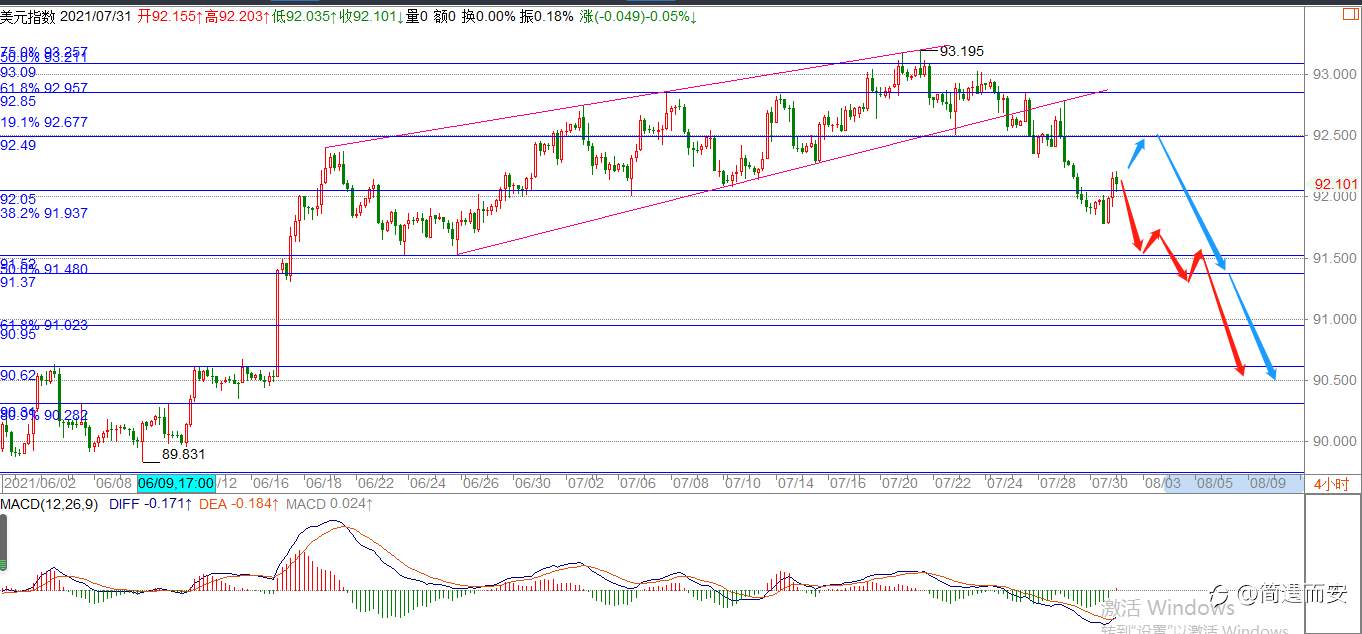Click the highlighted 06/09,17:00 time marker
Image resolution: width=1362 pixels, height=634 pixels.
pos(176,483)
